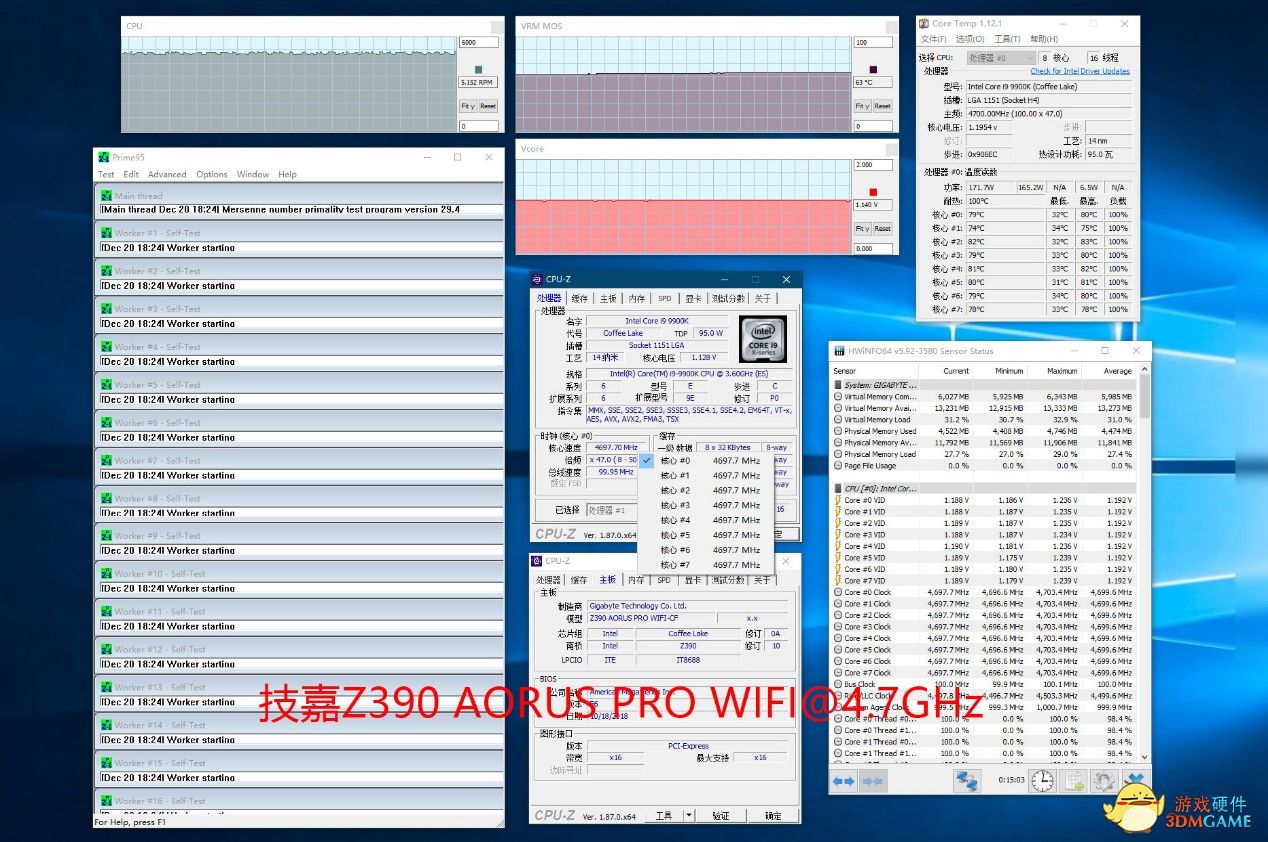Click the red Vcore graph color swatch
This screenshot has height=842, width=1268.
872,192
